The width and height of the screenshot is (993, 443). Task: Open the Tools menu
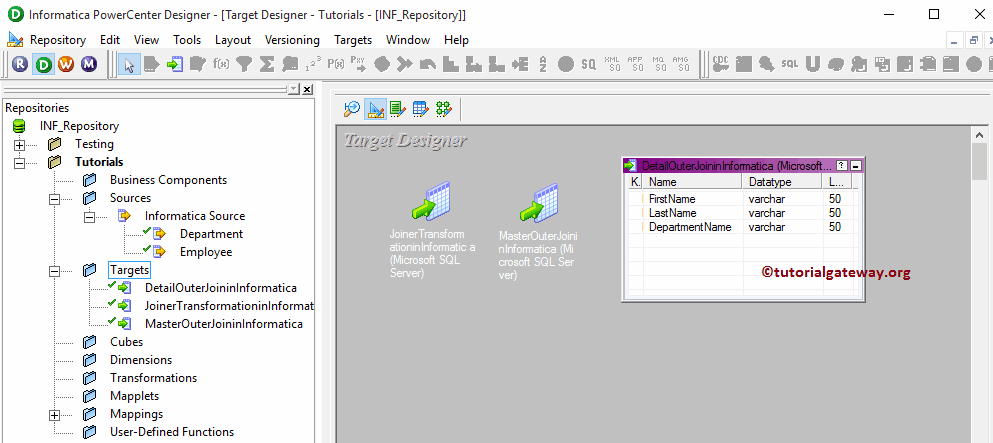[x=187, y=40]
